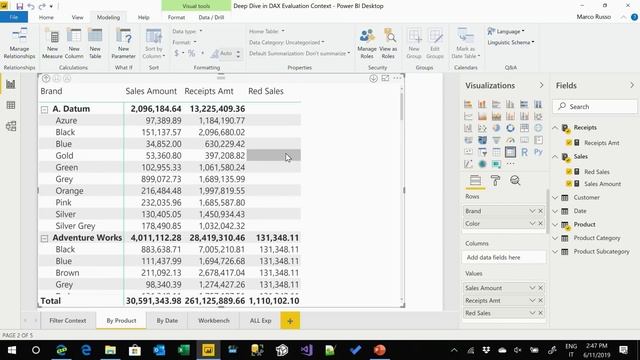Open More options ellipsis on visual
640x360 pixels.
tap(398, 78)
